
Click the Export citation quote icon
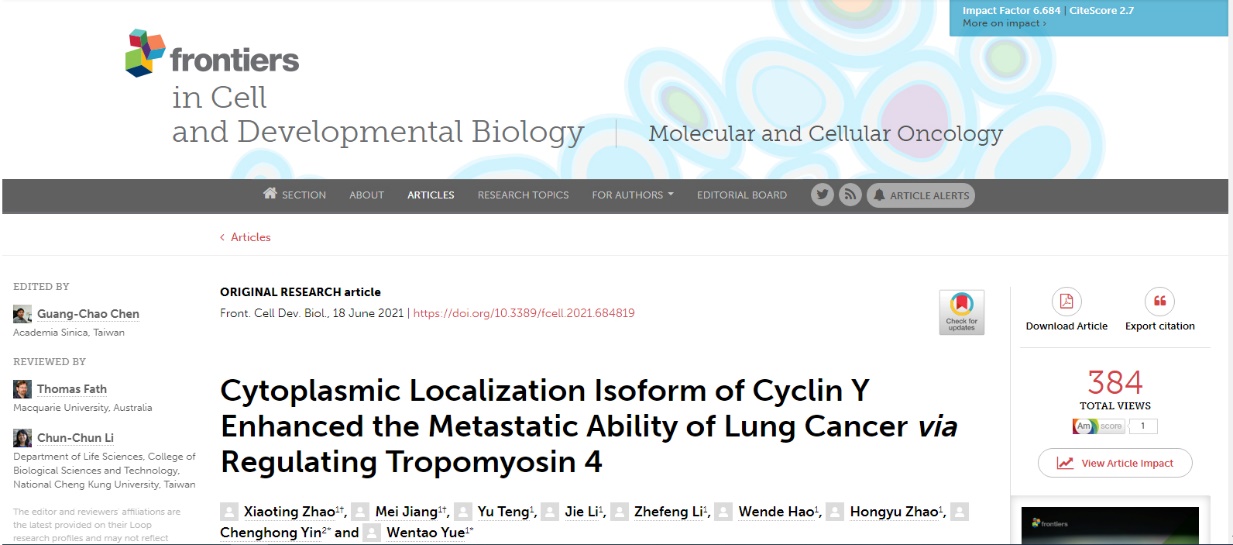point(1160,301)
